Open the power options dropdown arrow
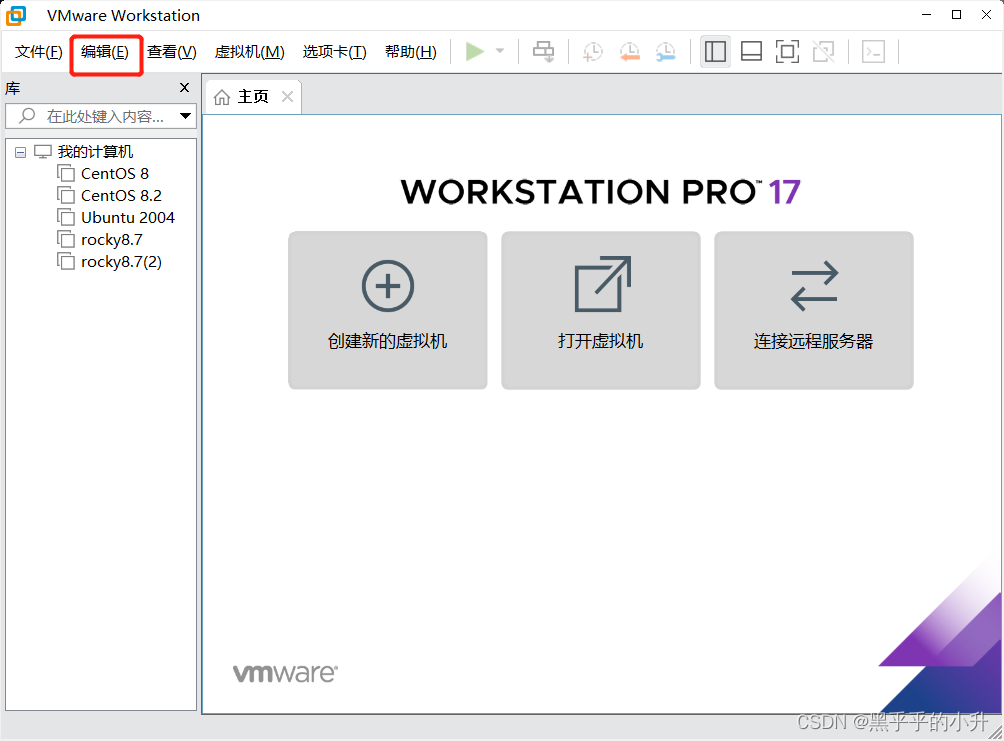 [x=500, y=51]
